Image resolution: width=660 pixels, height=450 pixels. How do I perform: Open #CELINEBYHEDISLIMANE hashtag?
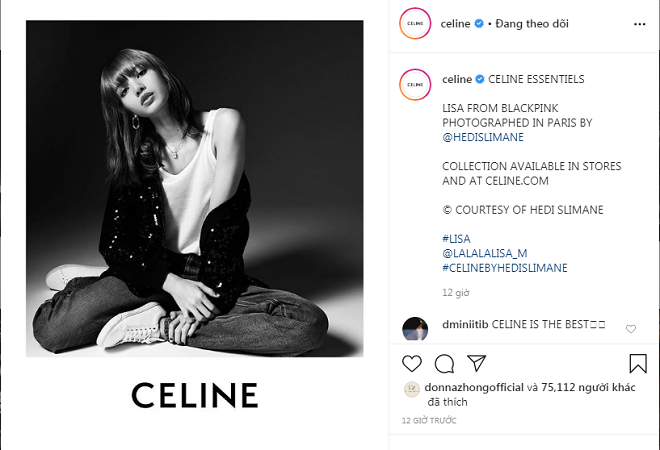[x=505, y=268]
